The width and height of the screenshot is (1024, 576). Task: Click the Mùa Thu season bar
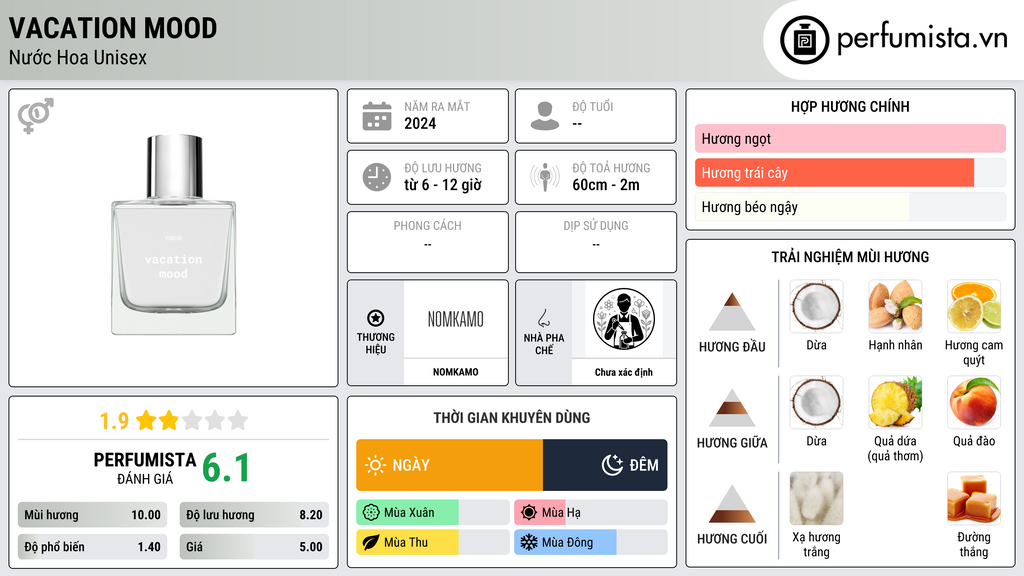[432, 542]
